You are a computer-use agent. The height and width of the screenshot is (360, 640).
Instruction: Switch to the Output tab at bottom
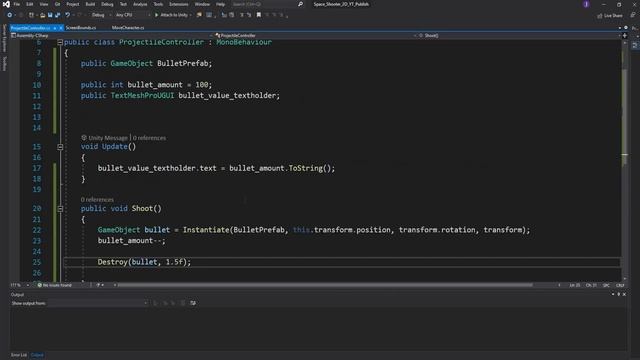(37, 355)
